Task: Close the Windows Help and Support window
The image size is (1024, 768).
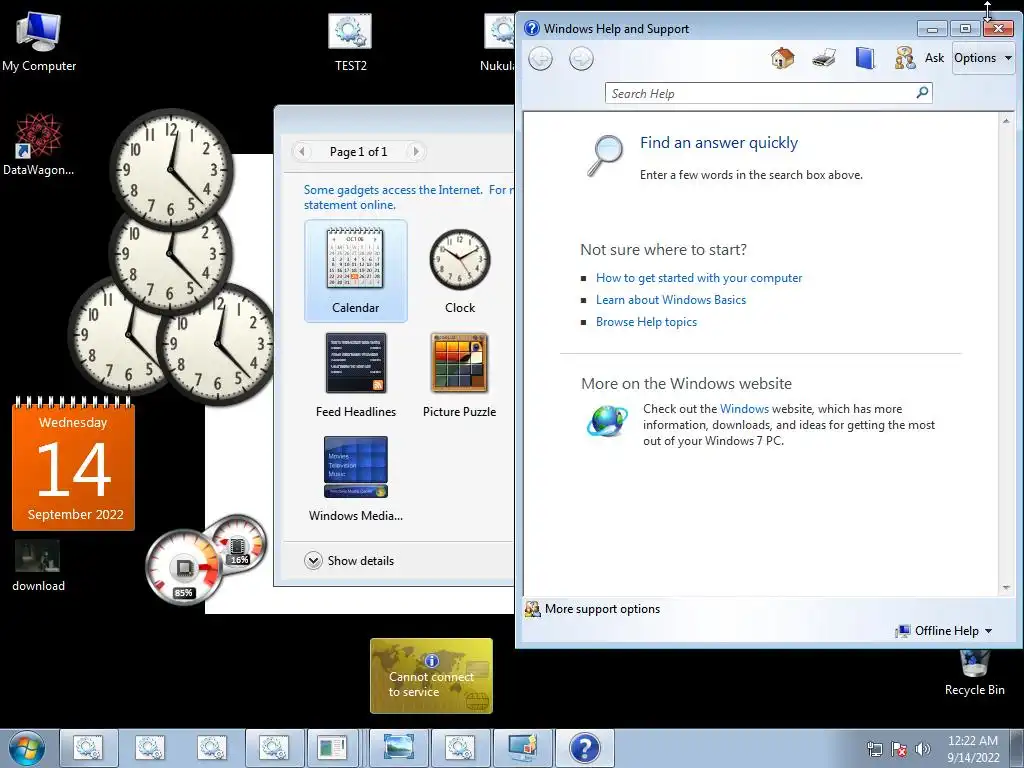Action: 998,29
